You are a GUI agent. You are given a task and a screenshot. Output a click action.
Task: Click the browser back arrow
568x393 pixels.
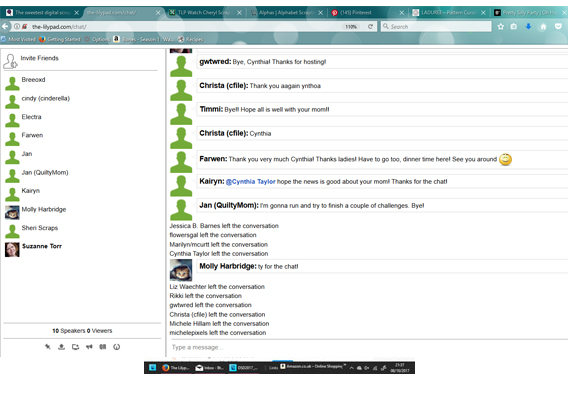click(x=5, y=26)
